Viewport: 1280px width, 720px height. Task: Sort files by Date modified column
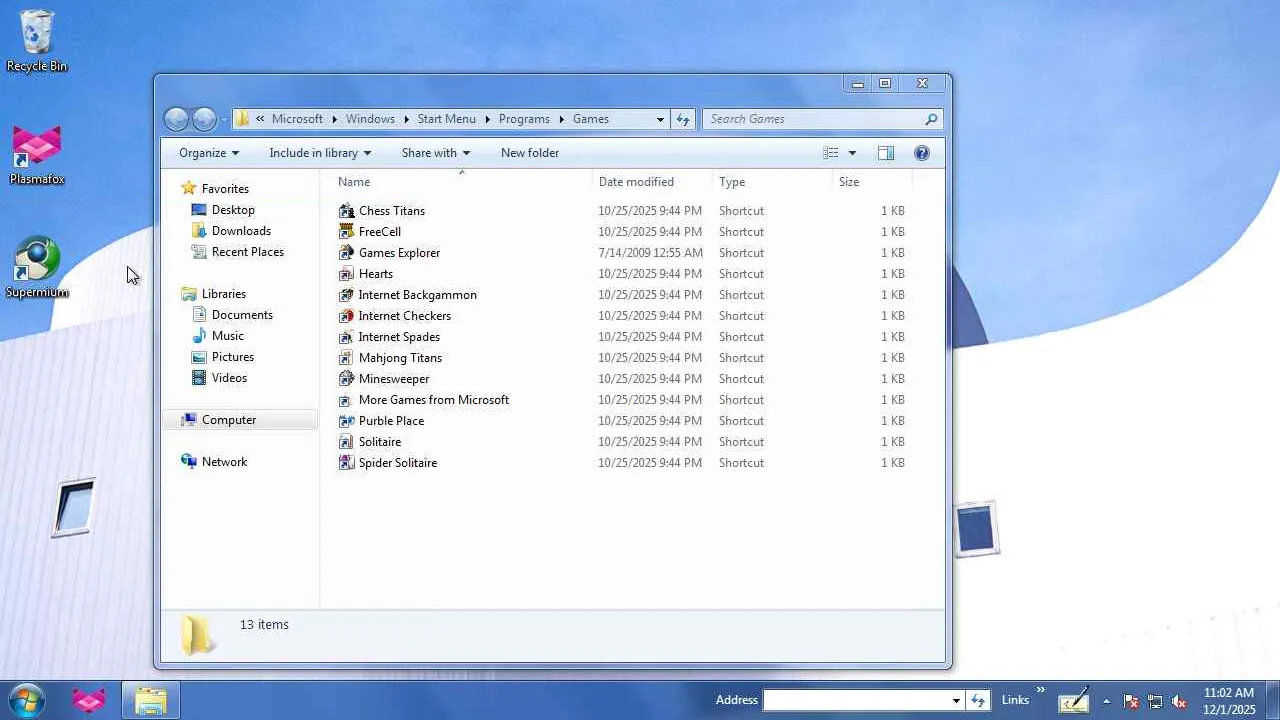tap(653, 182)
